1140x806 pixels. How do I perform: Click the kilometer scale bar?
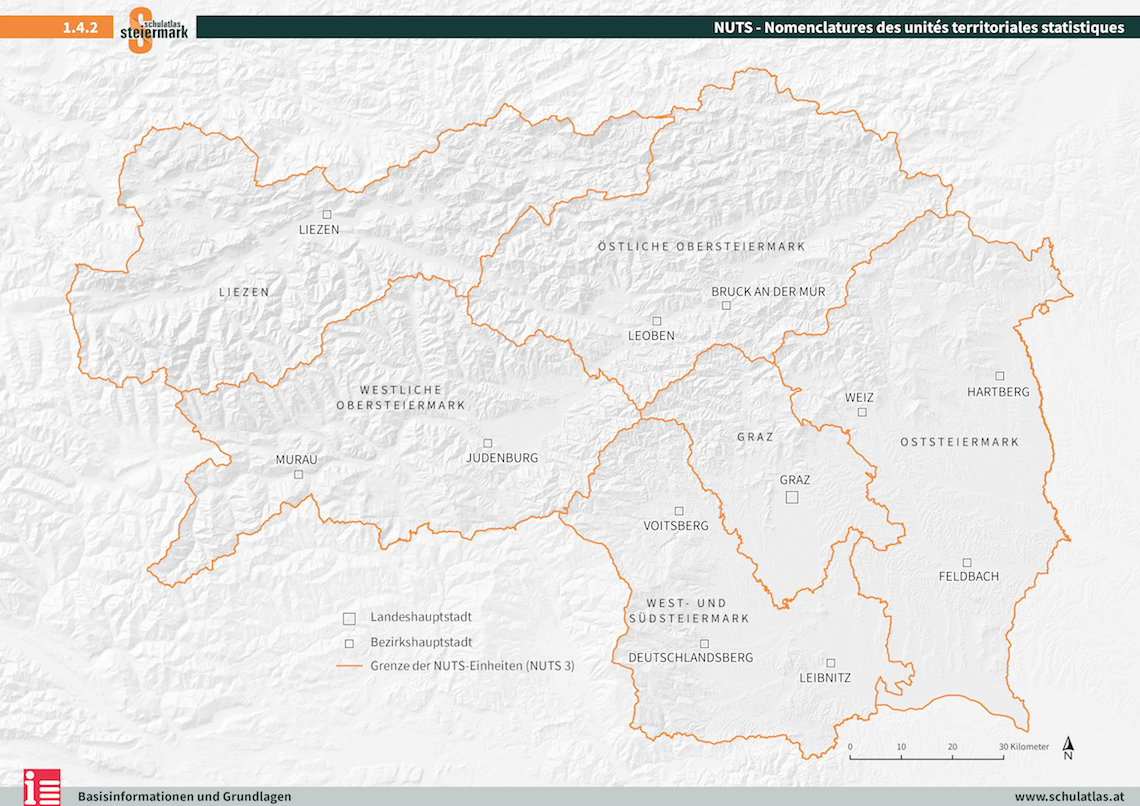click(x=927, y=757)
